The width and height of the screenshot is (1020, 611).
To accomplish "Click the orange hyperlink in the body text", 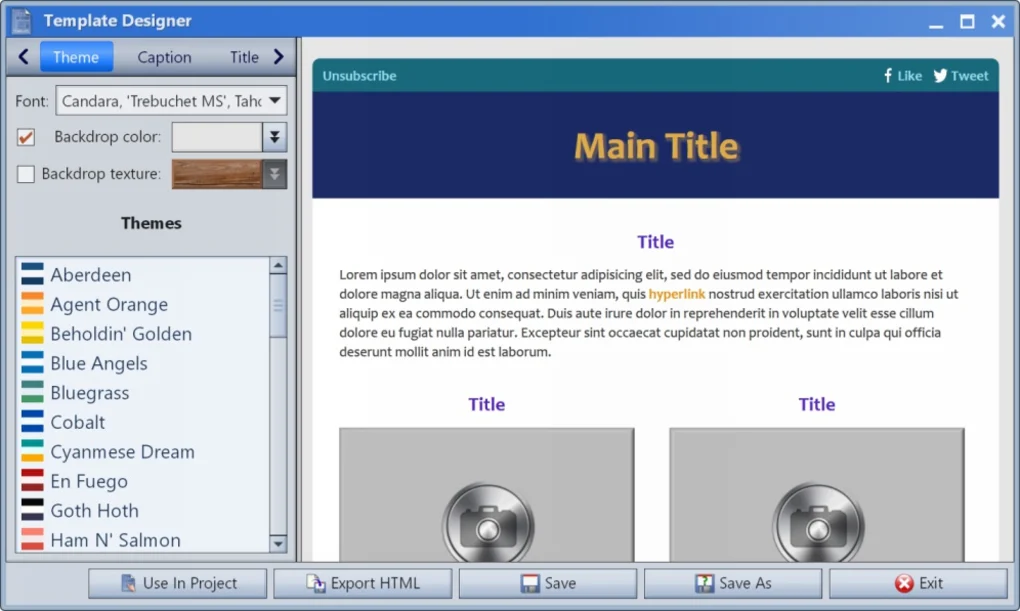I will 678,293.
